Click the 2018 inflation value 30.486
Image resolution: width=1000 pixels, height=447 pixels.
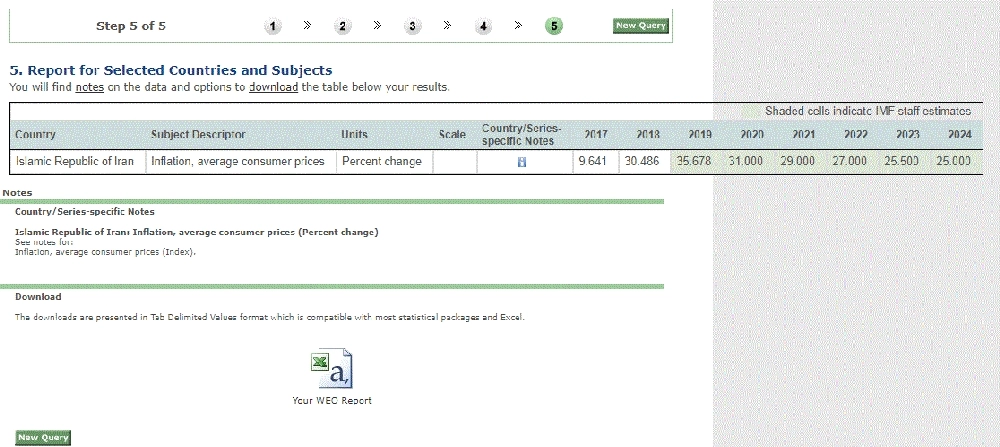click(x=641, y=161)
